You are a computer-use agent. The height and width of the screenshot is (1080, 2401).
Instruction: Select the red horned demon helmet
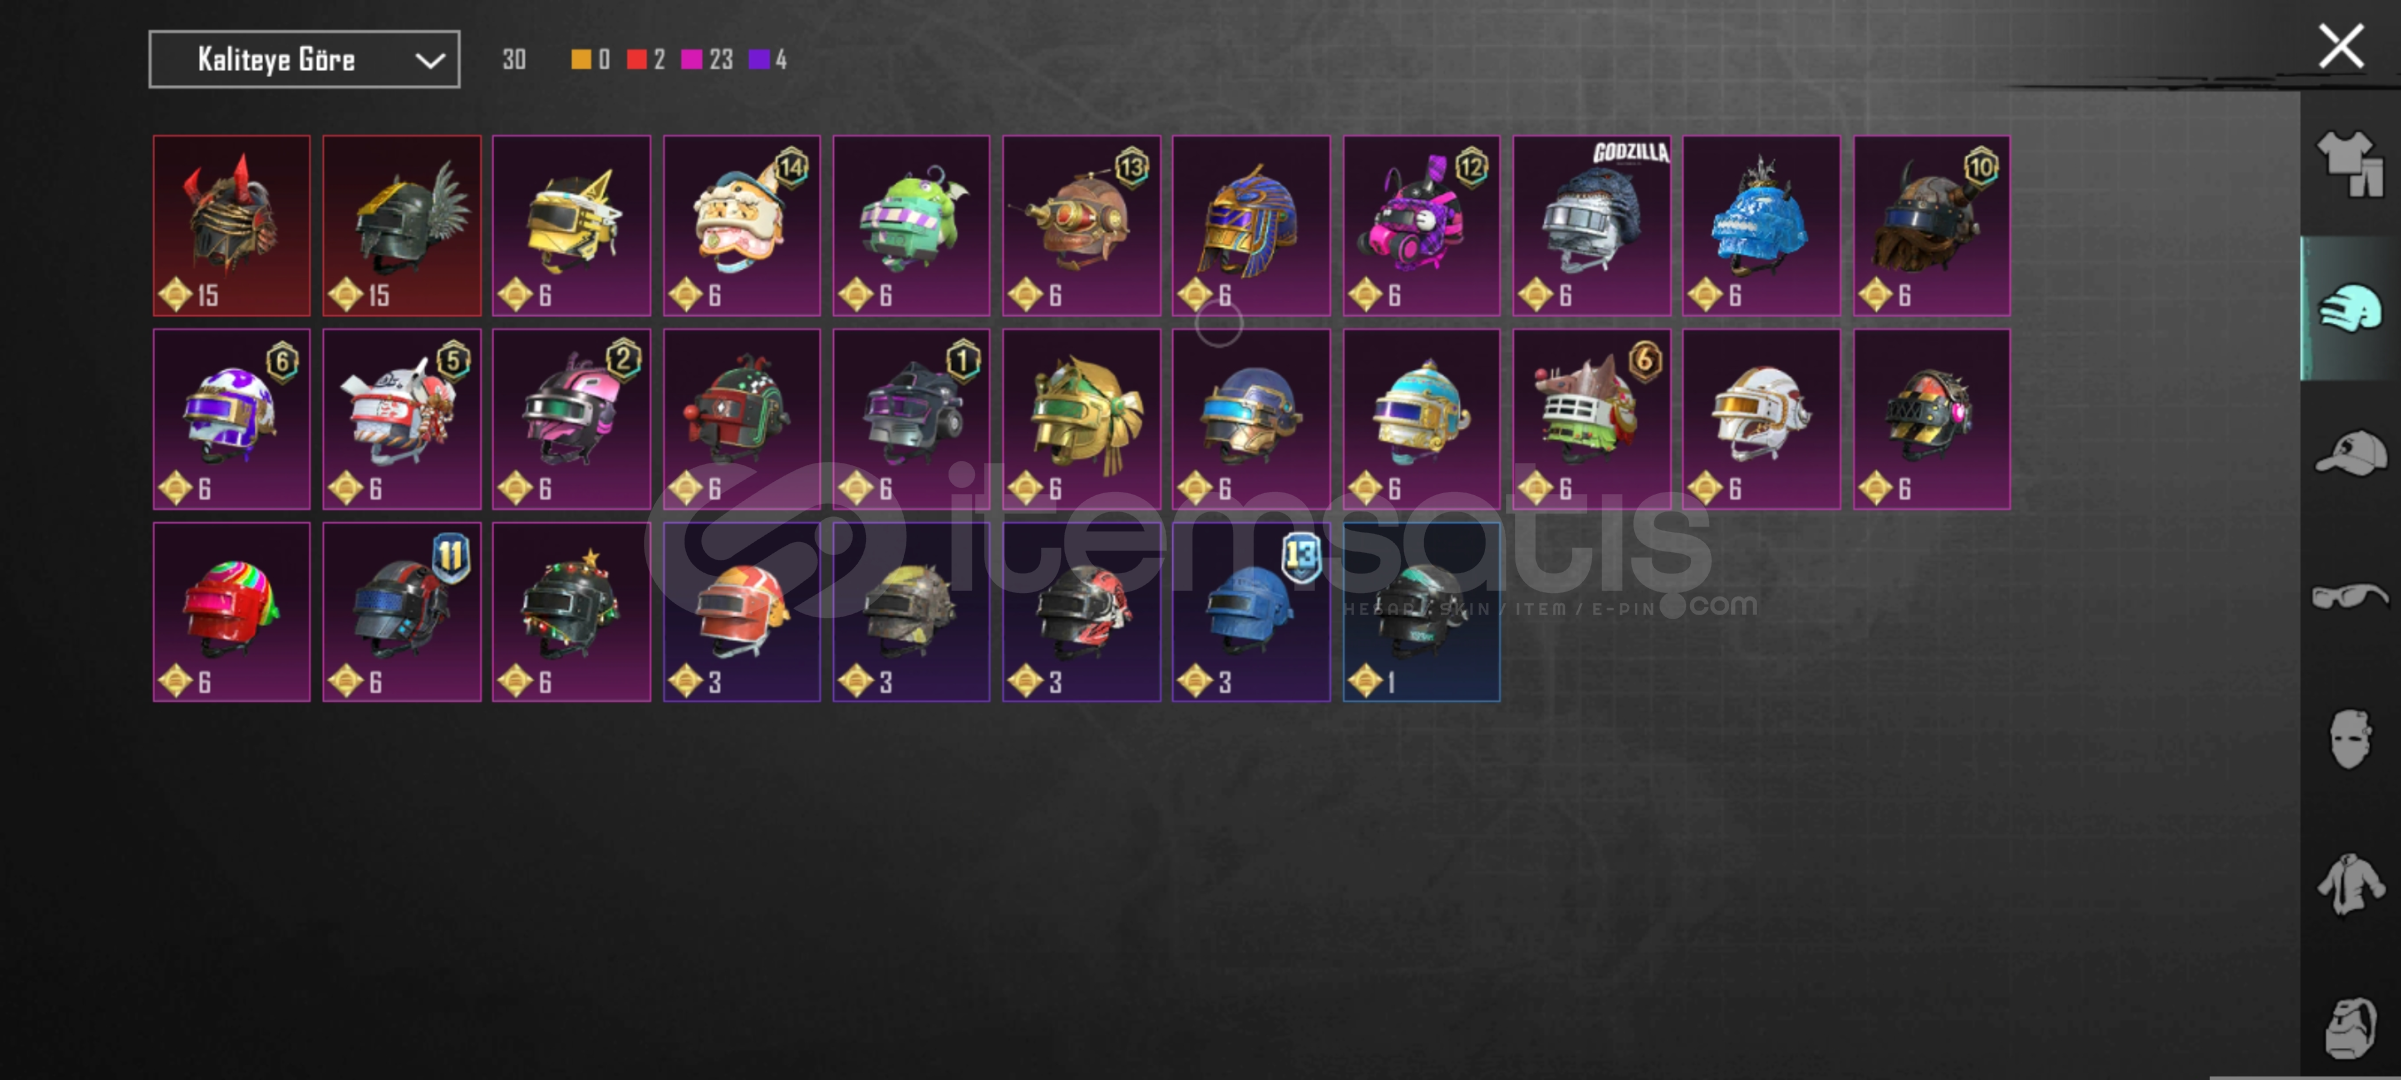coord(231,226)
